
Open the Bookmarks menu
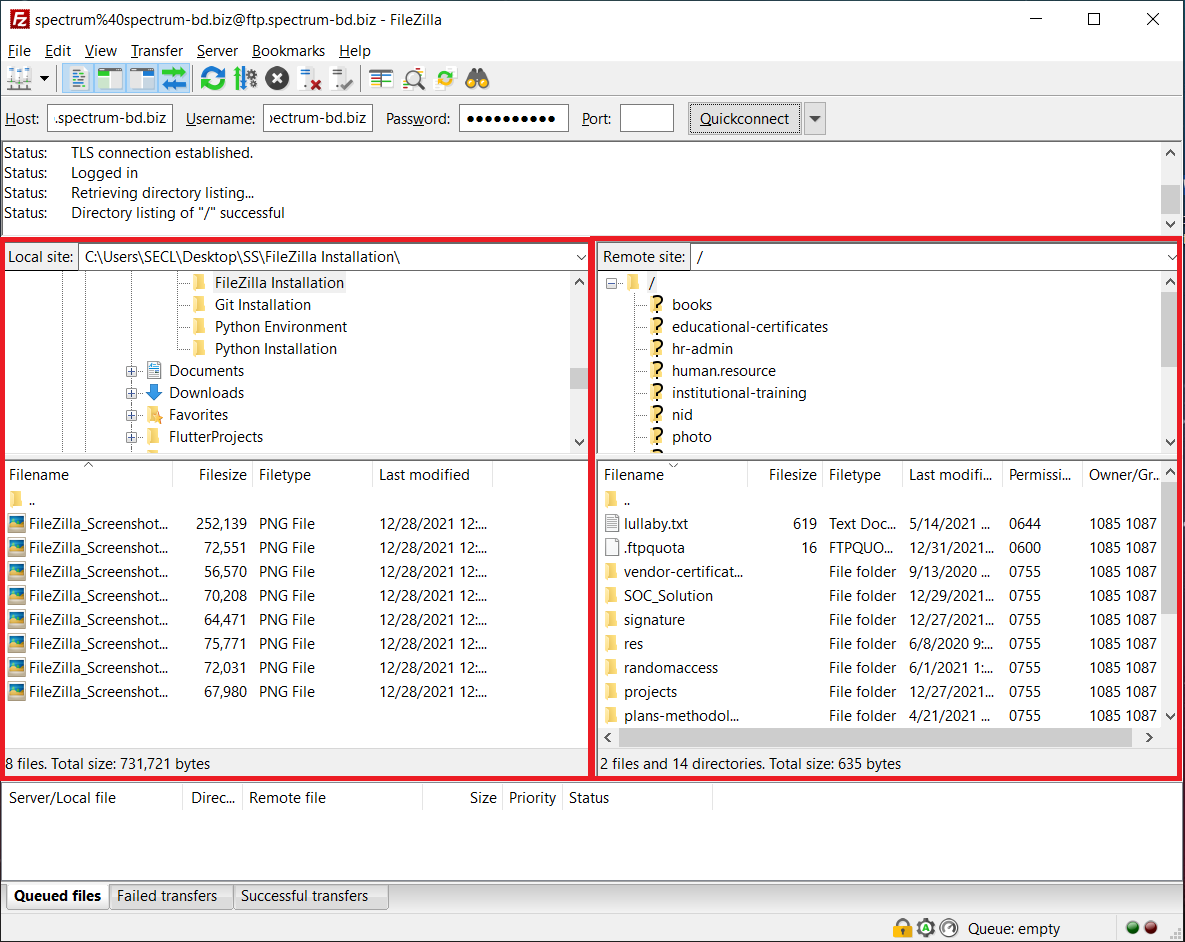point(288,51)
